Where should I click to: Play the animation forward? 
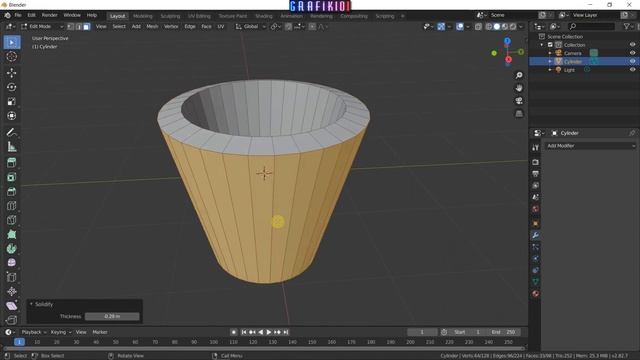[269, 332]
